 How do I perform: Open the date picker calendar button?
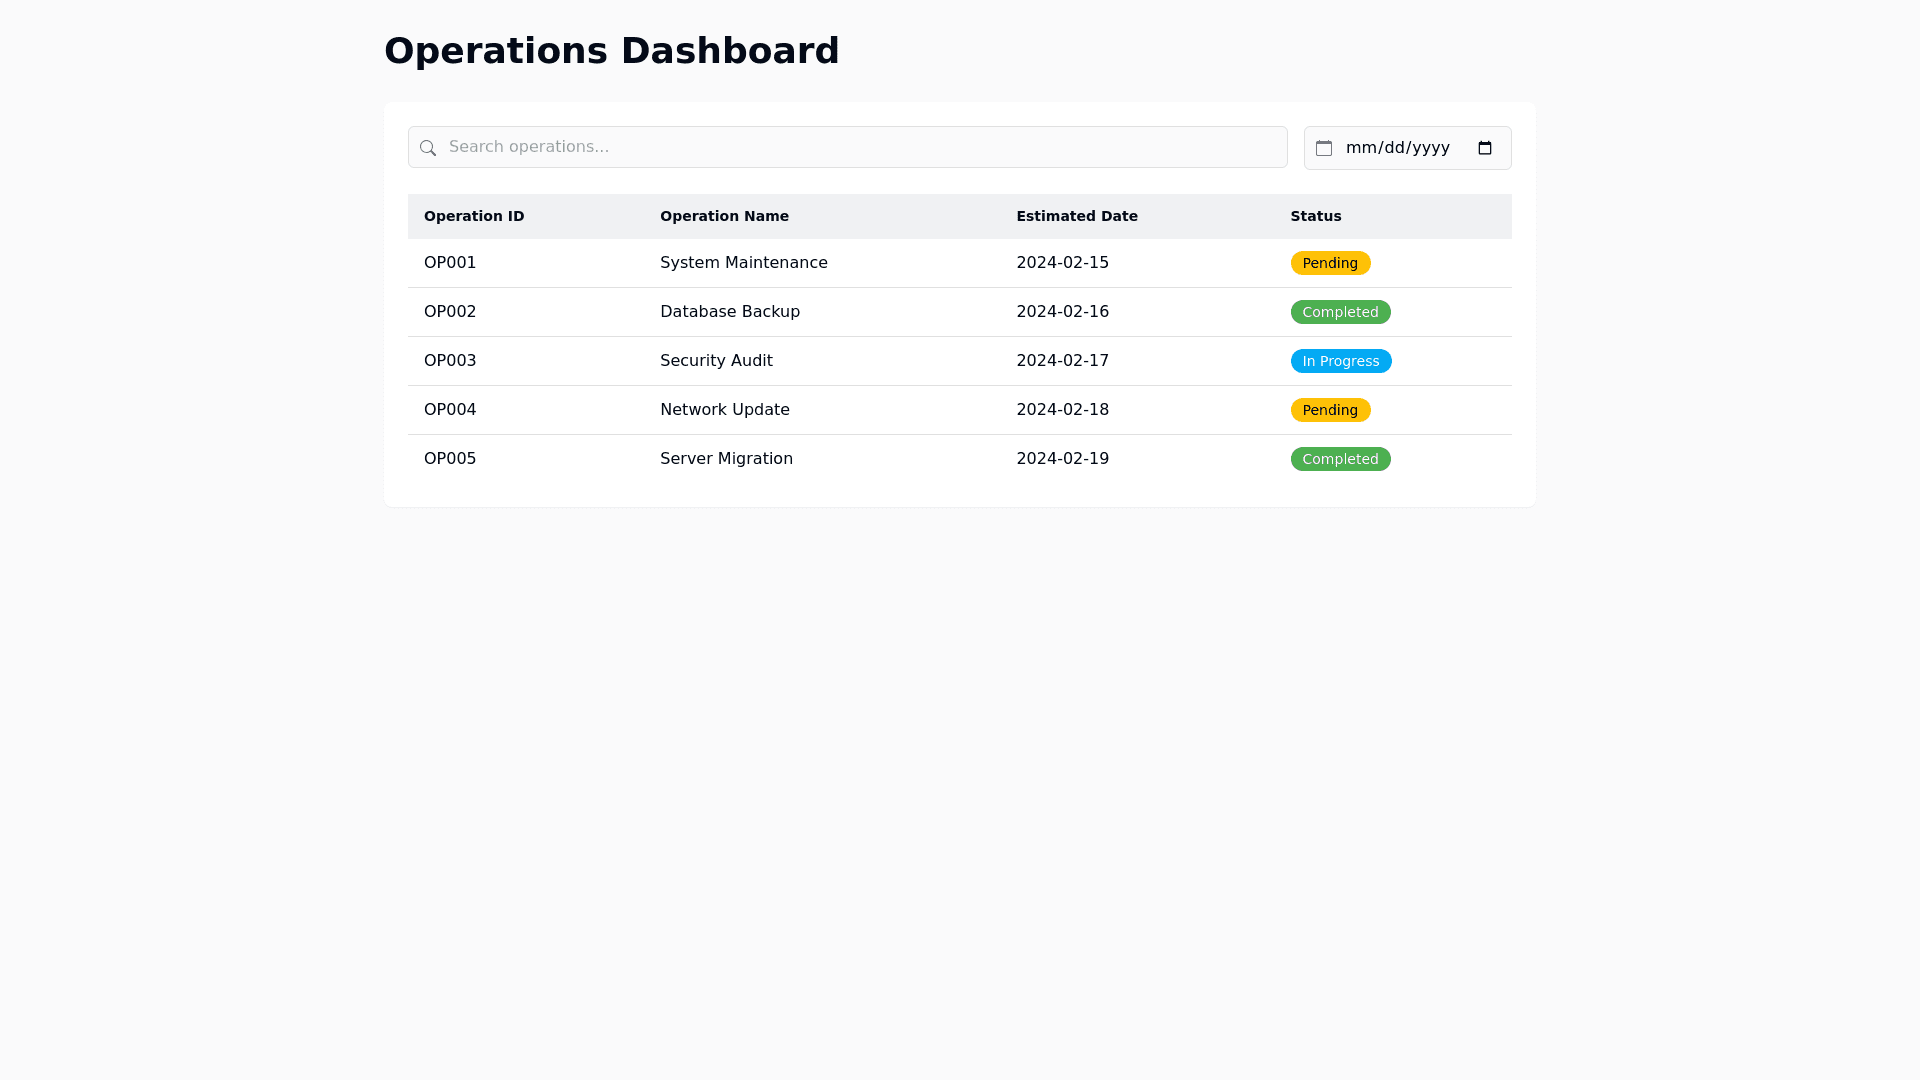[x=1485, y=148]
